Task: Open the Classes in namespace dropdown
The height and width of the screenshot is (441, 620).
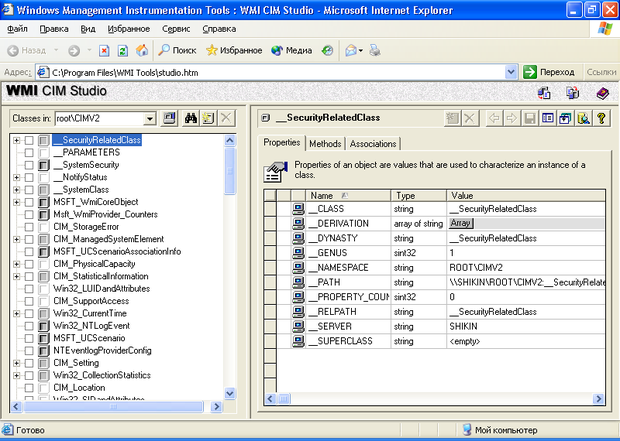Action: [x=149, y=118]
